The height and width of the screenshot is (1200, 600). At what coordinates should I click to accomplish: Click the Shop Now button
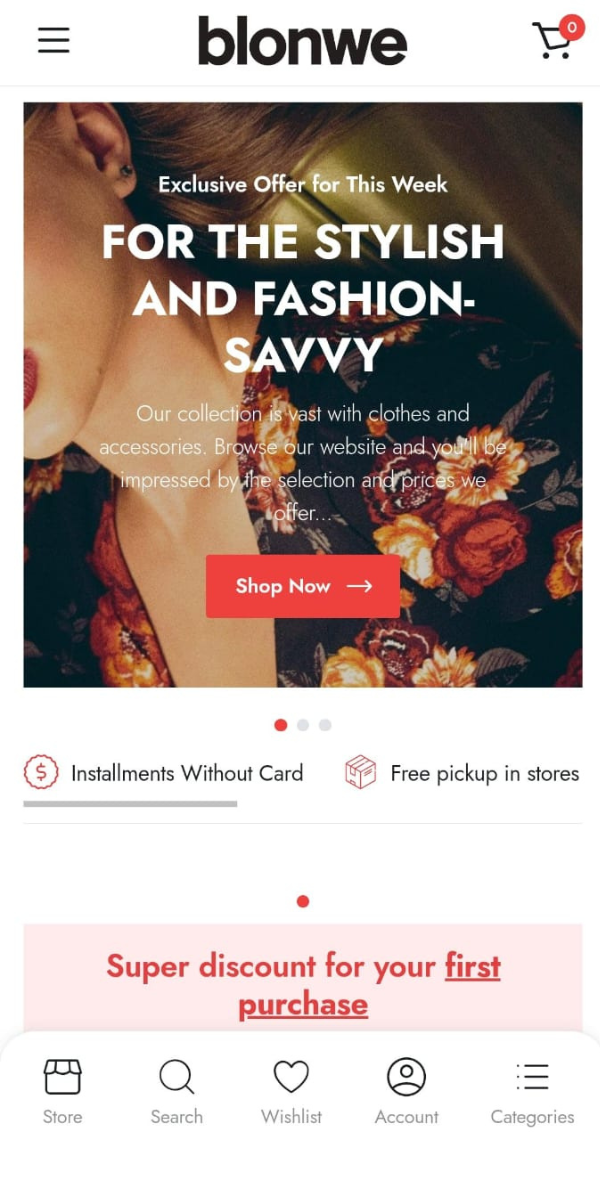pos(303,586)
